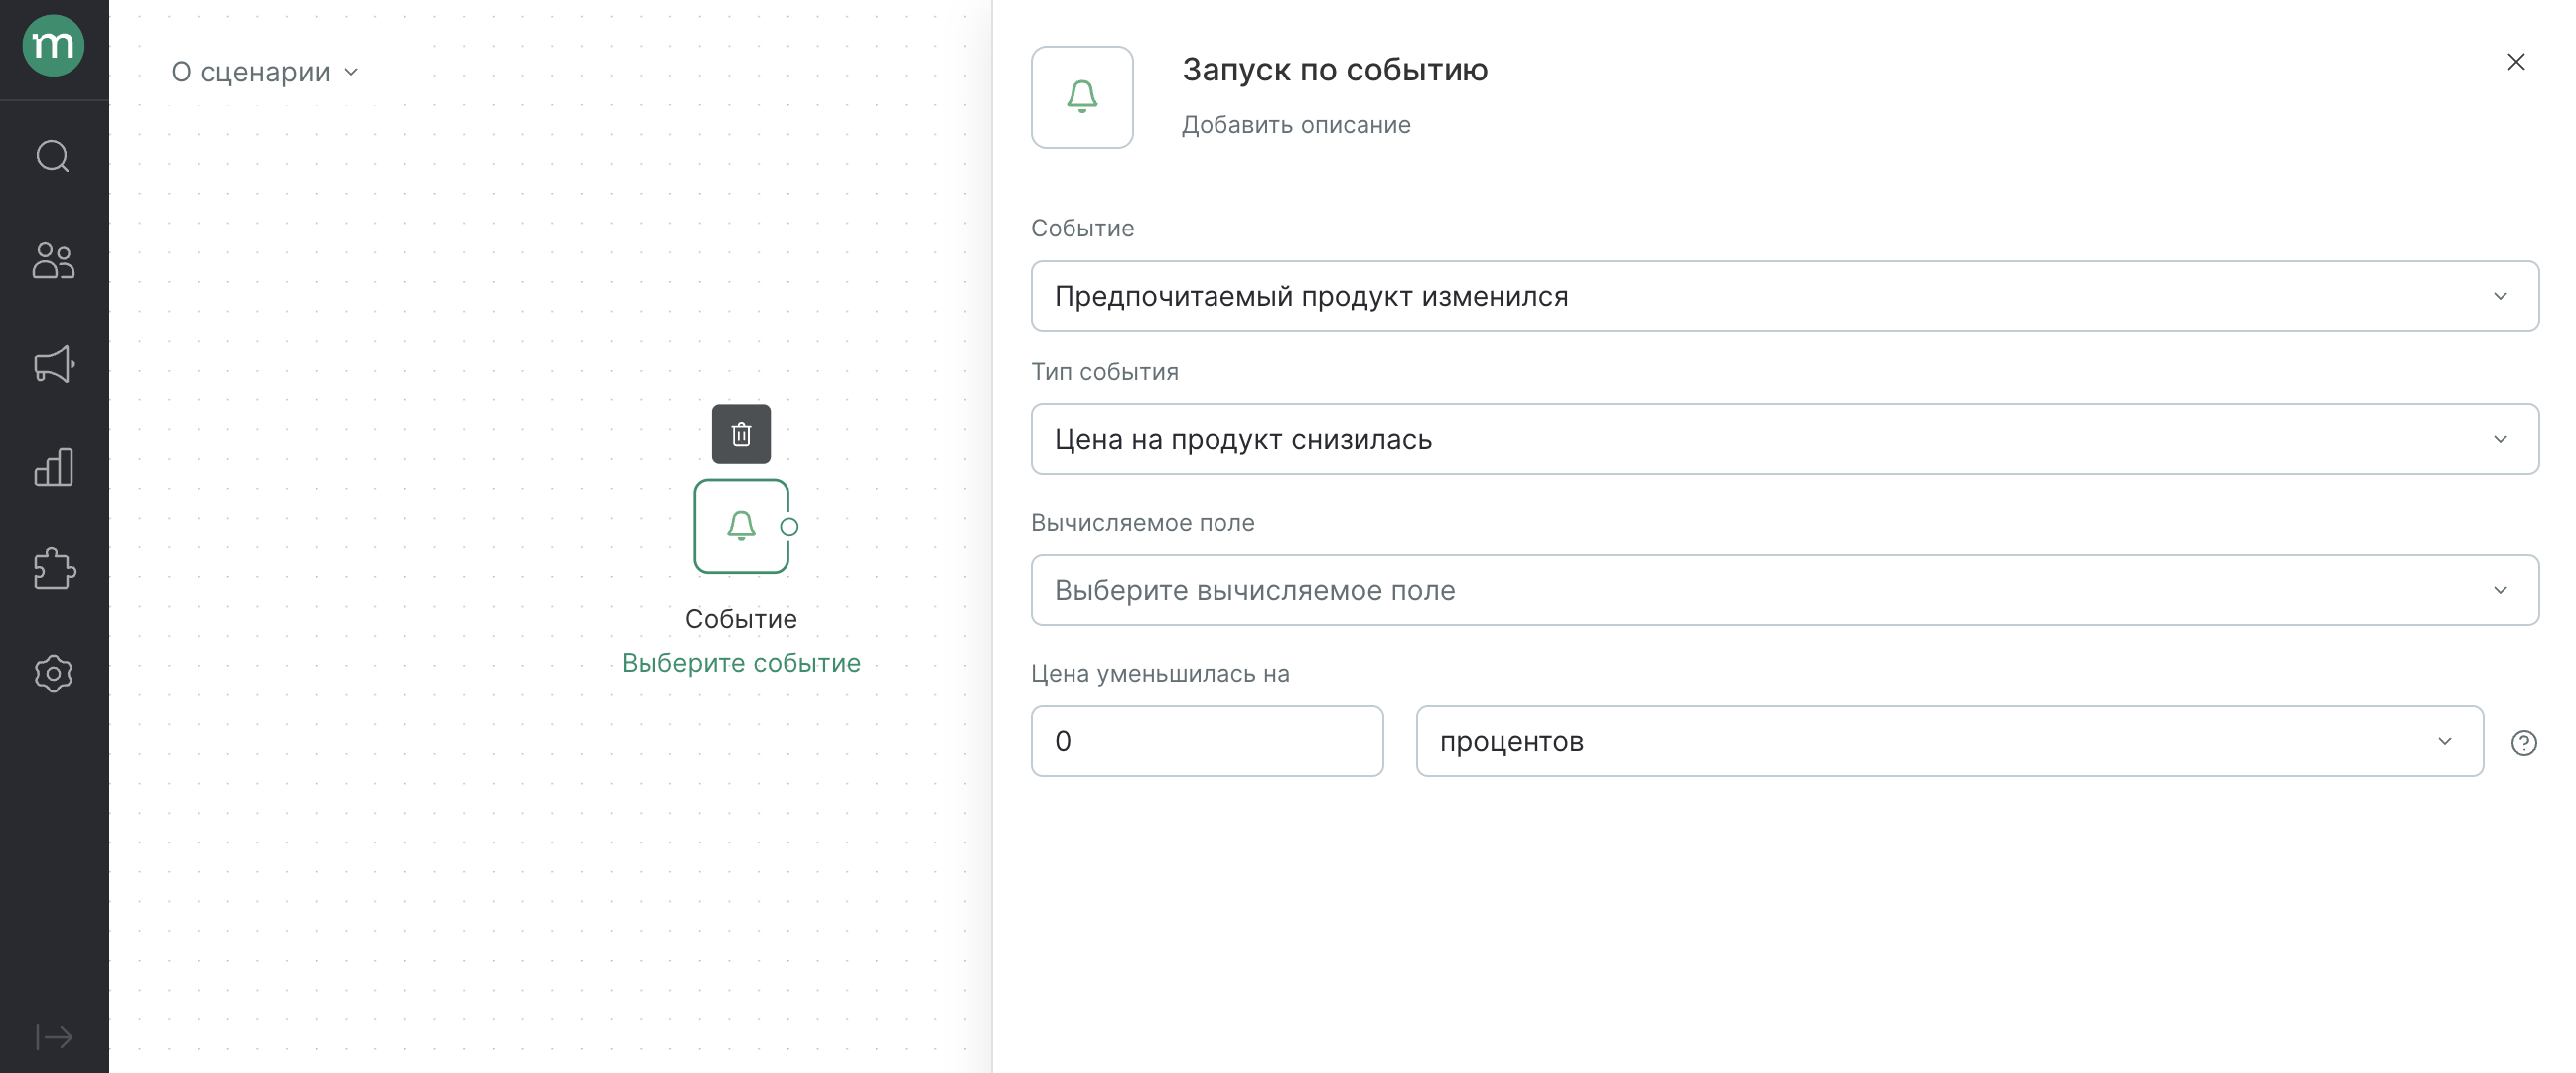The image size is (2576, 1073).
Task: Click the output connector circle of event node
Action: 789,526
